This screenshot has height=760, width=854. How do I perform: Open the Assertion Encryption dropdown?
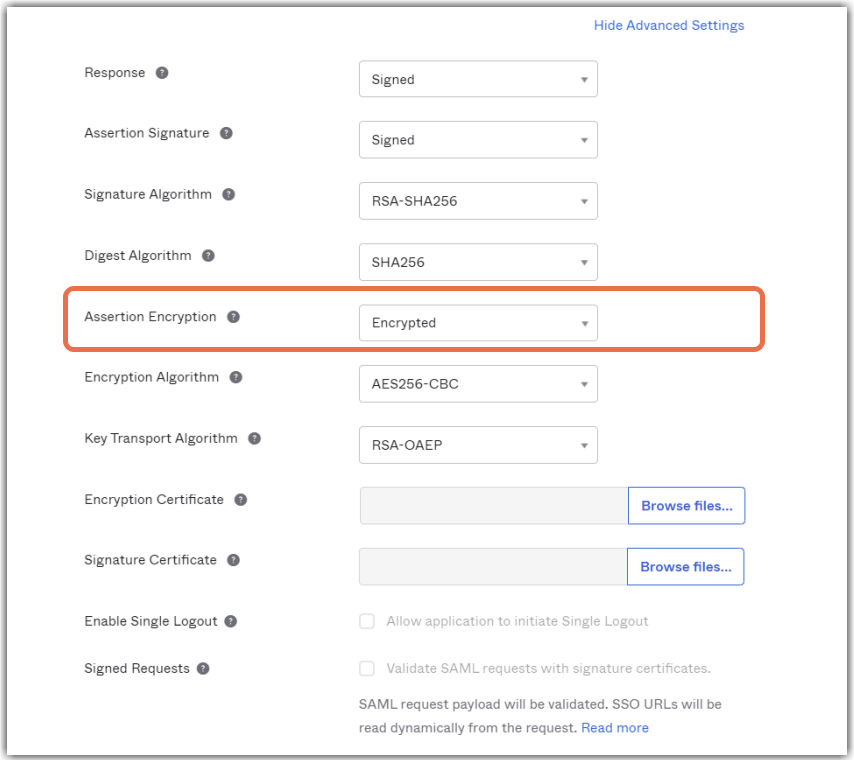click(478, 323)
